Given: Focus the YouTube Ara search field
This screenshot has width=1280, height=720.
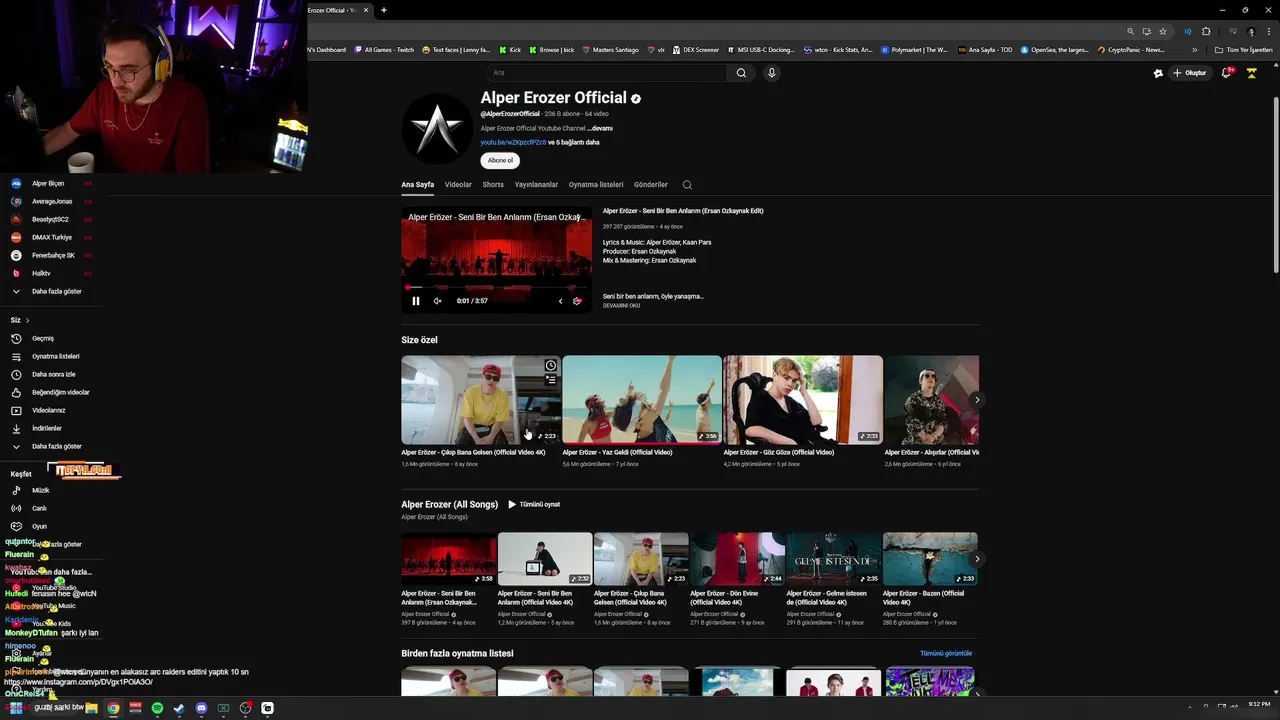Looking at the screenshot, I should 607,73.
